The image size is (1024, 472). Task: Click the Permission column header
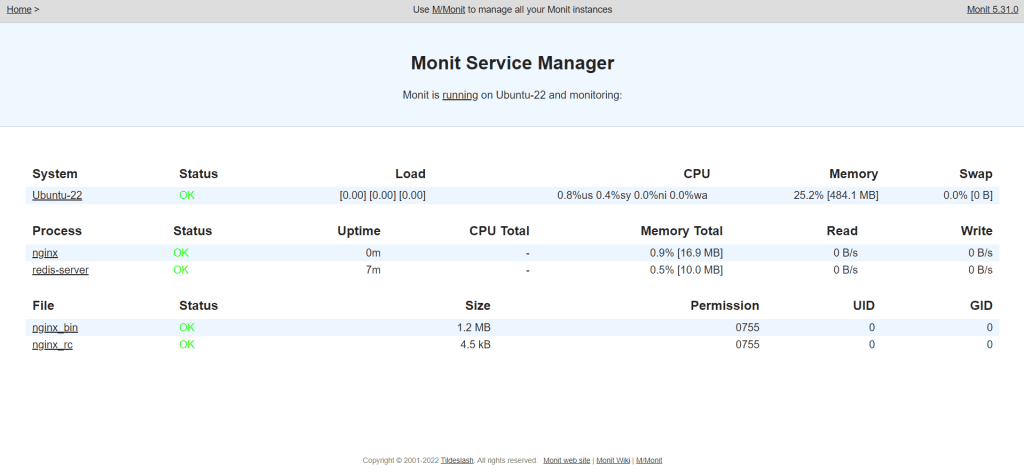click(x=724, y=305)
